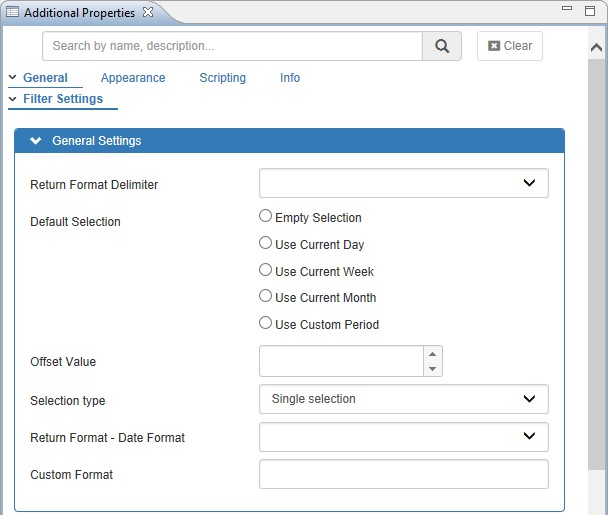
Task: Click the magnifying glass search icon
Action: coord(442,46)
